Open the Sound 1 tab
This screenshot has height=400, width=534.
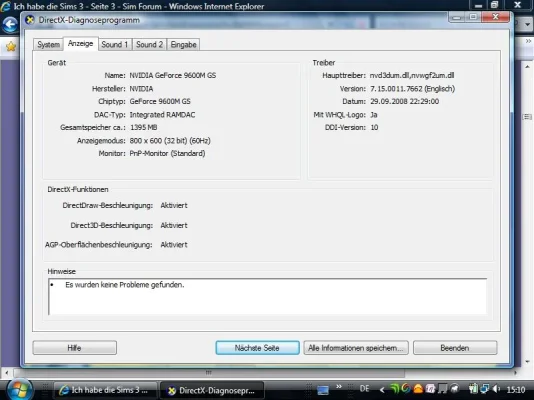point(115,45)
